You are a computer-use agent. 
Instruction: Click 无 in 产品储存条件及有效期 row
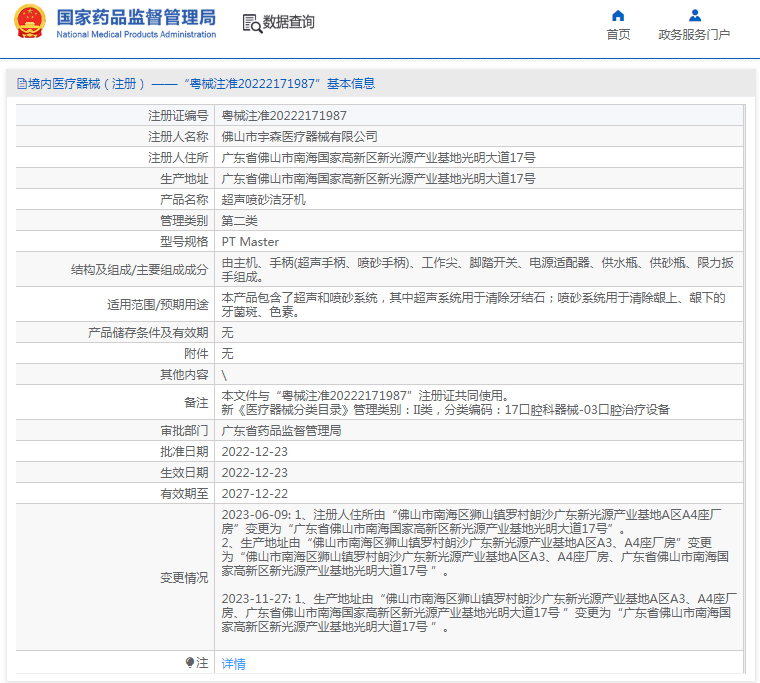pyautogui.click(x=227, y=333)
